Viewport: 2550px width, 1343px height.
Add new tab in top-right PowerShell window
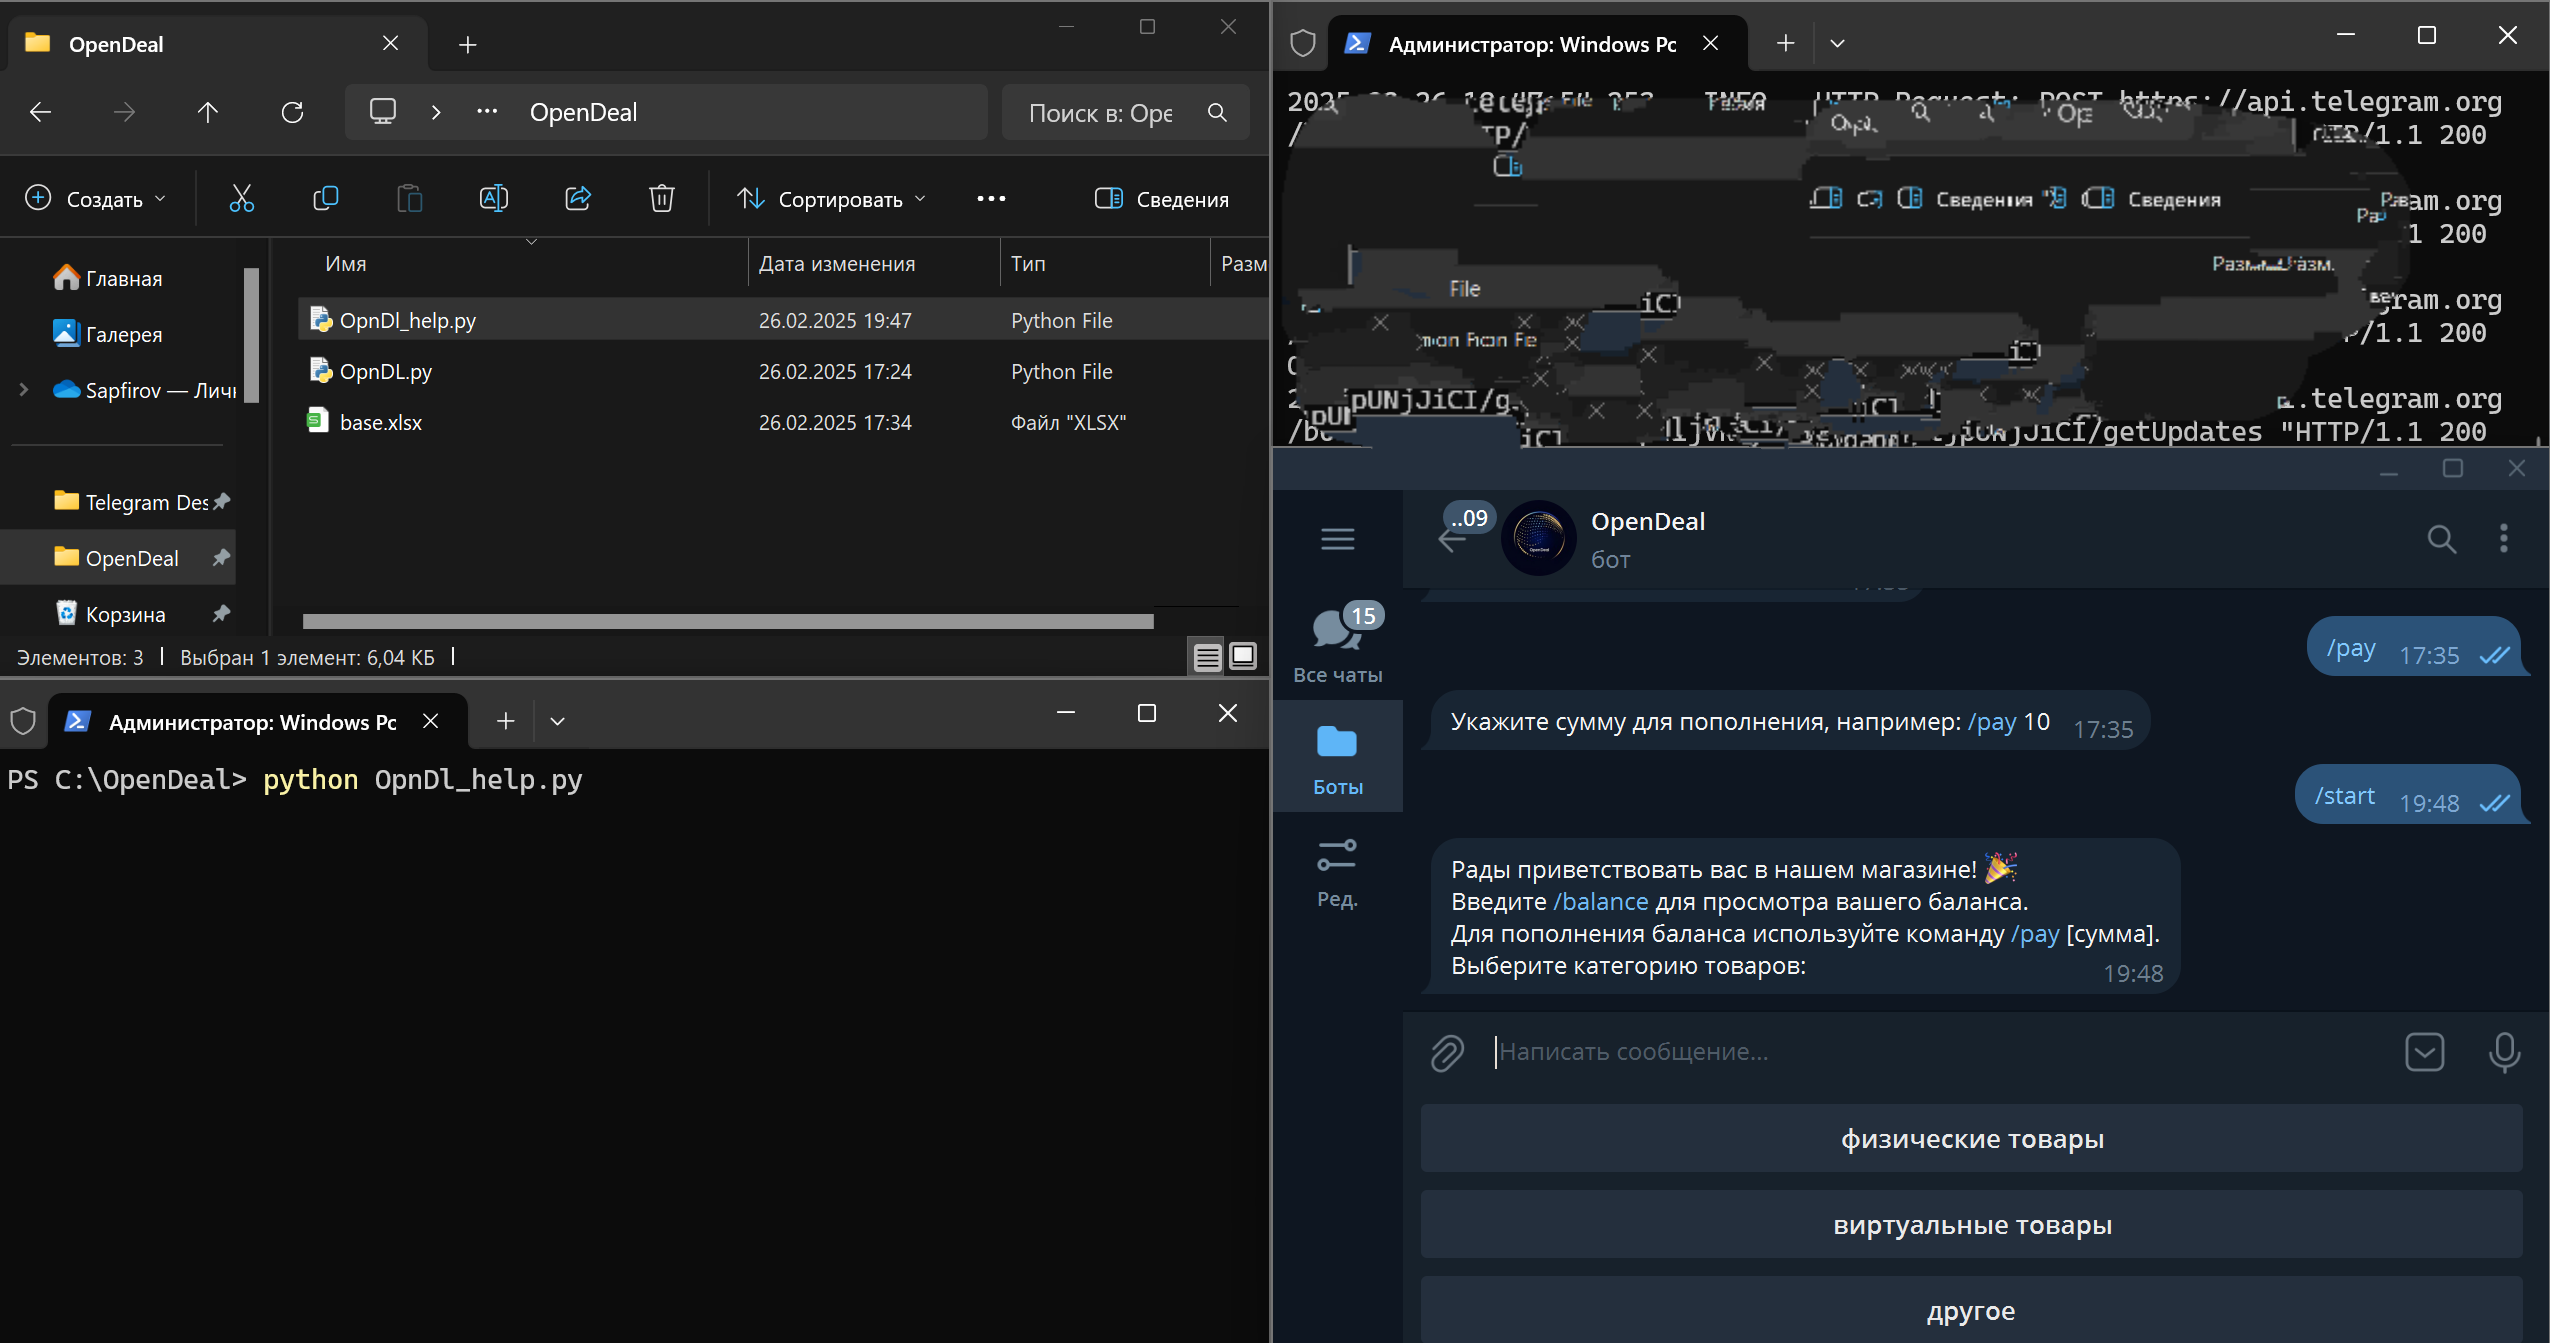point(1786,43)
